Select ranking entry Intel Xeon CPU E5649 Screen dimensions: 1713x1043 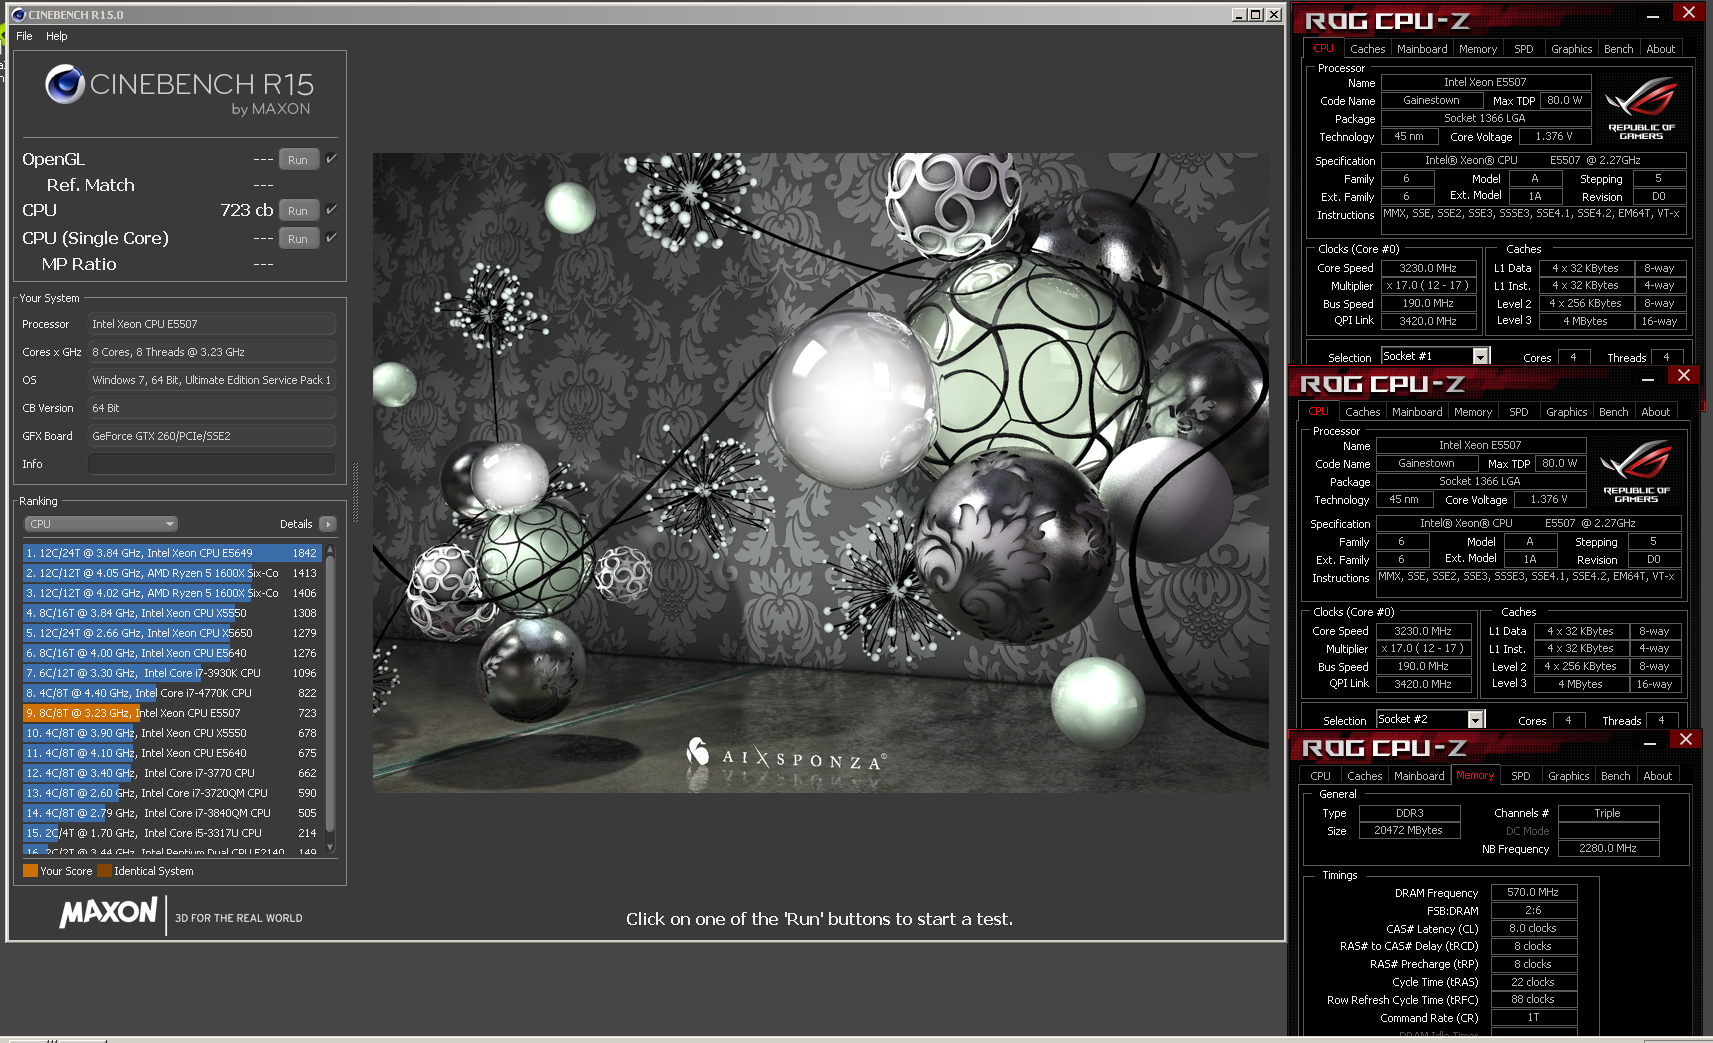pos(171,553)
